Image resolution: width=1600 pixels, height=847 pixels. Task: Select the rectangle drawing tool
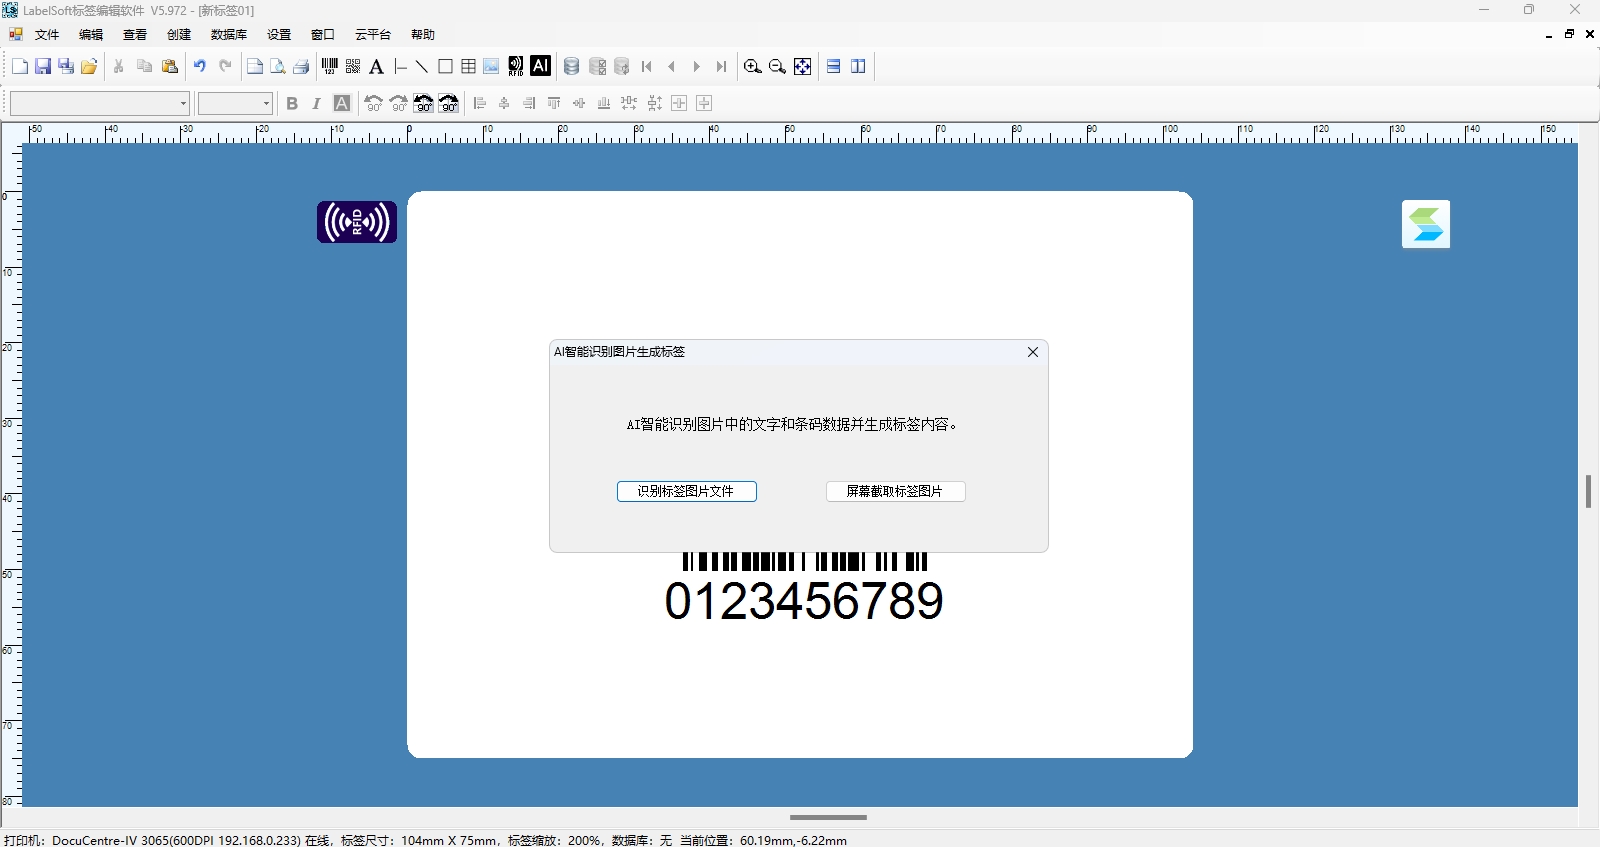(x=445, y=66)
